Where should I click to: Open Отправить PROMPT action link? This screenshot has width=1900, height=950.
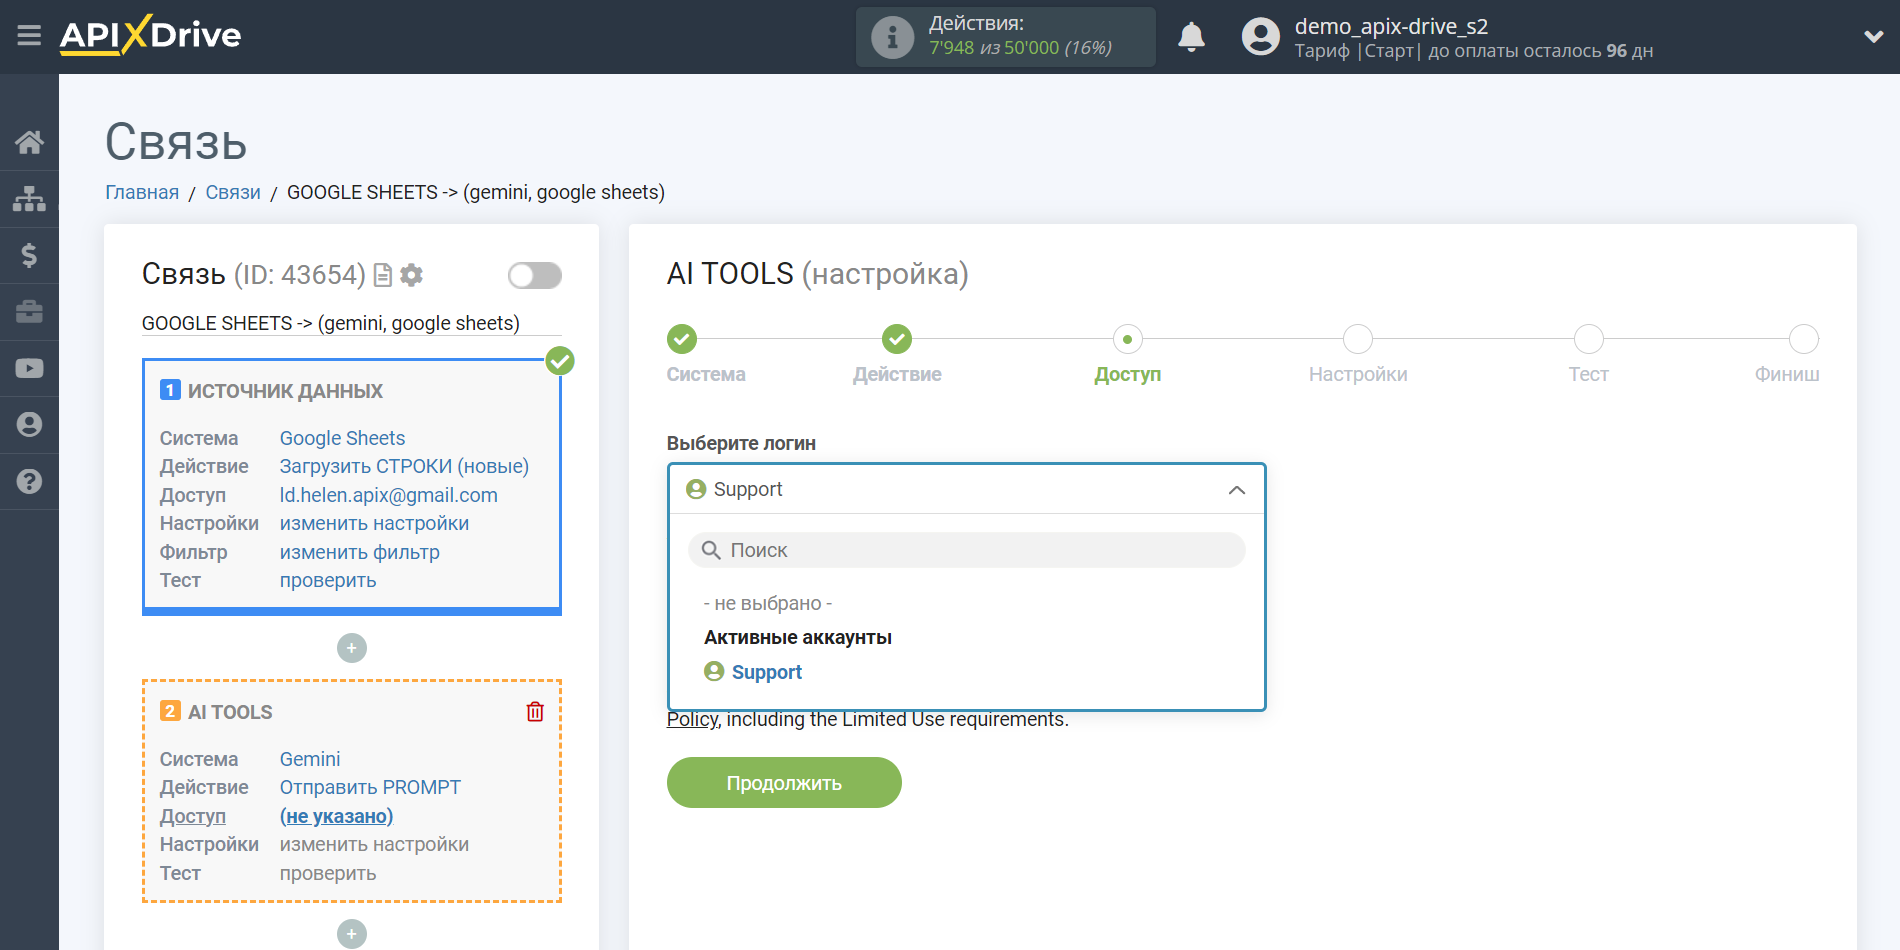(x=370, y=787)
